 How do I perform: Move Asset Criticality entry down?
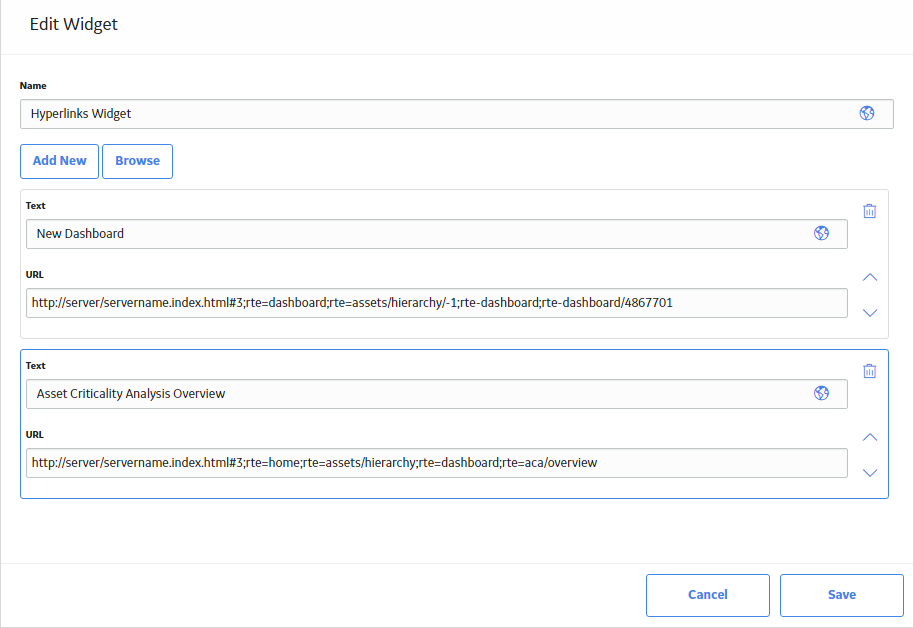870,473
